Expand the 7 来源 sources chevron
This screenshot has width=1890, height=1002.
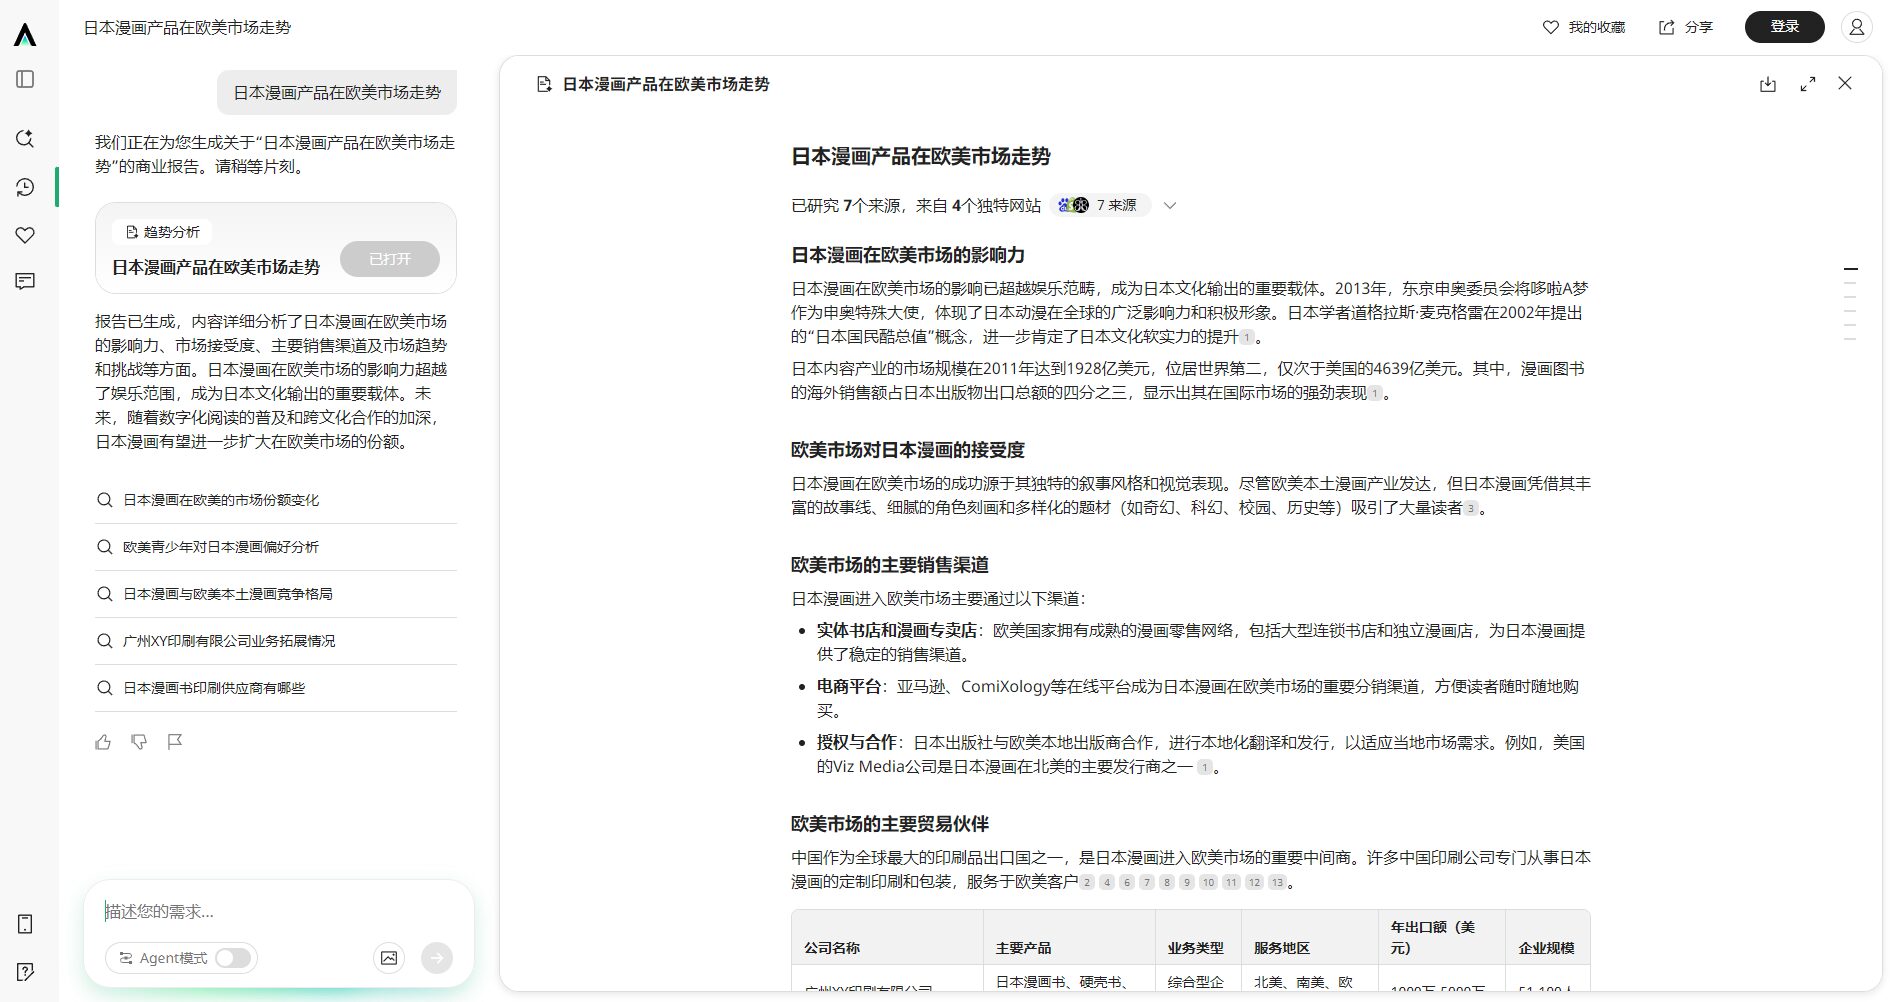pyautogui.click(x=1170, y=206)
